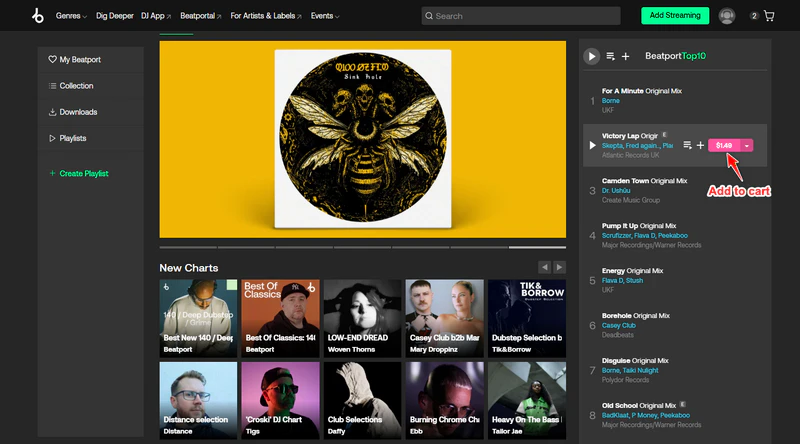Screen dimensions: 800x444
Task: Open the shopping cart icon
Action: click(769, 16)
